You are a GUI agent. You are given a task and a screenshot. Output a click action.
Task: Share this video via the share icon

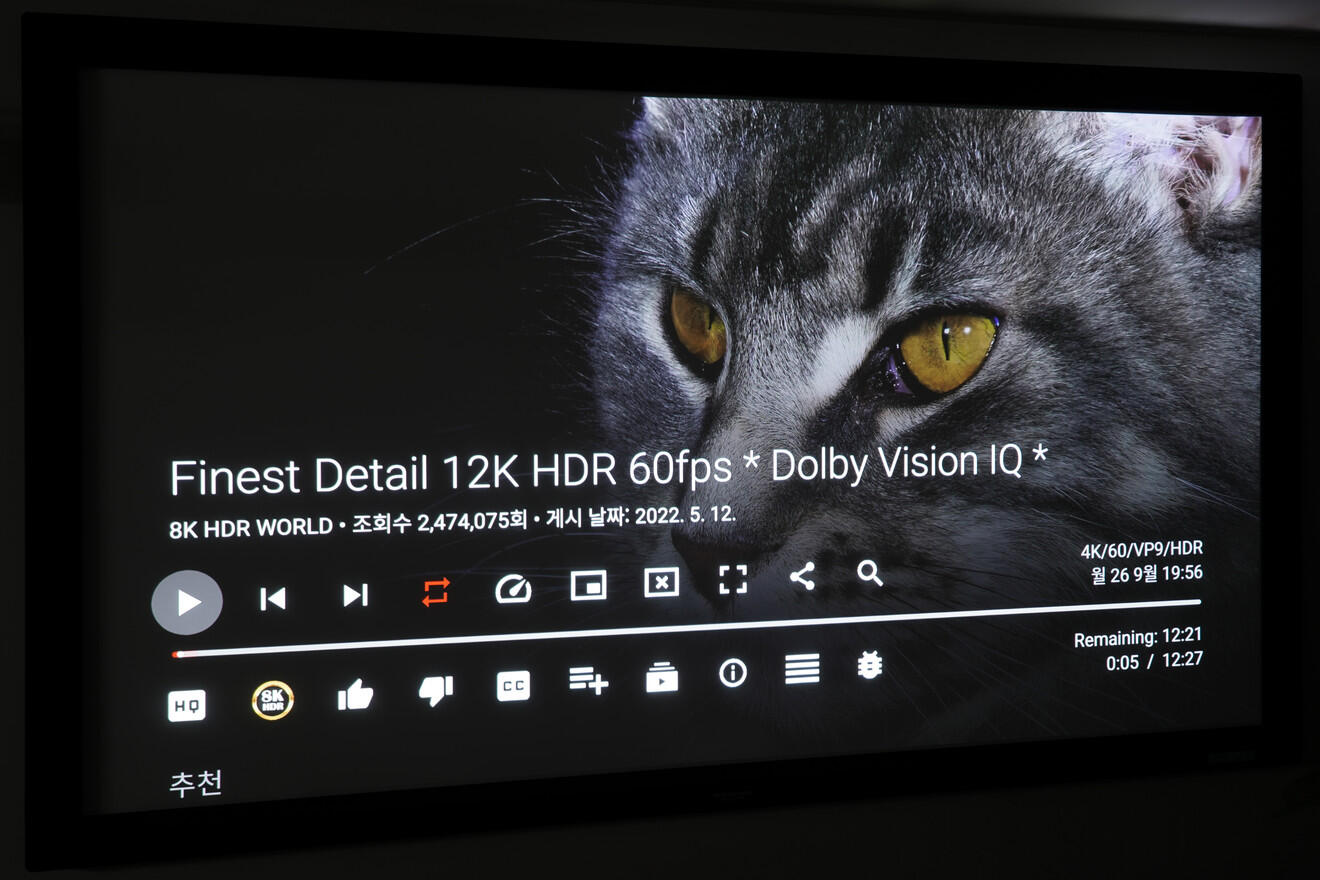tap(802, 576)
